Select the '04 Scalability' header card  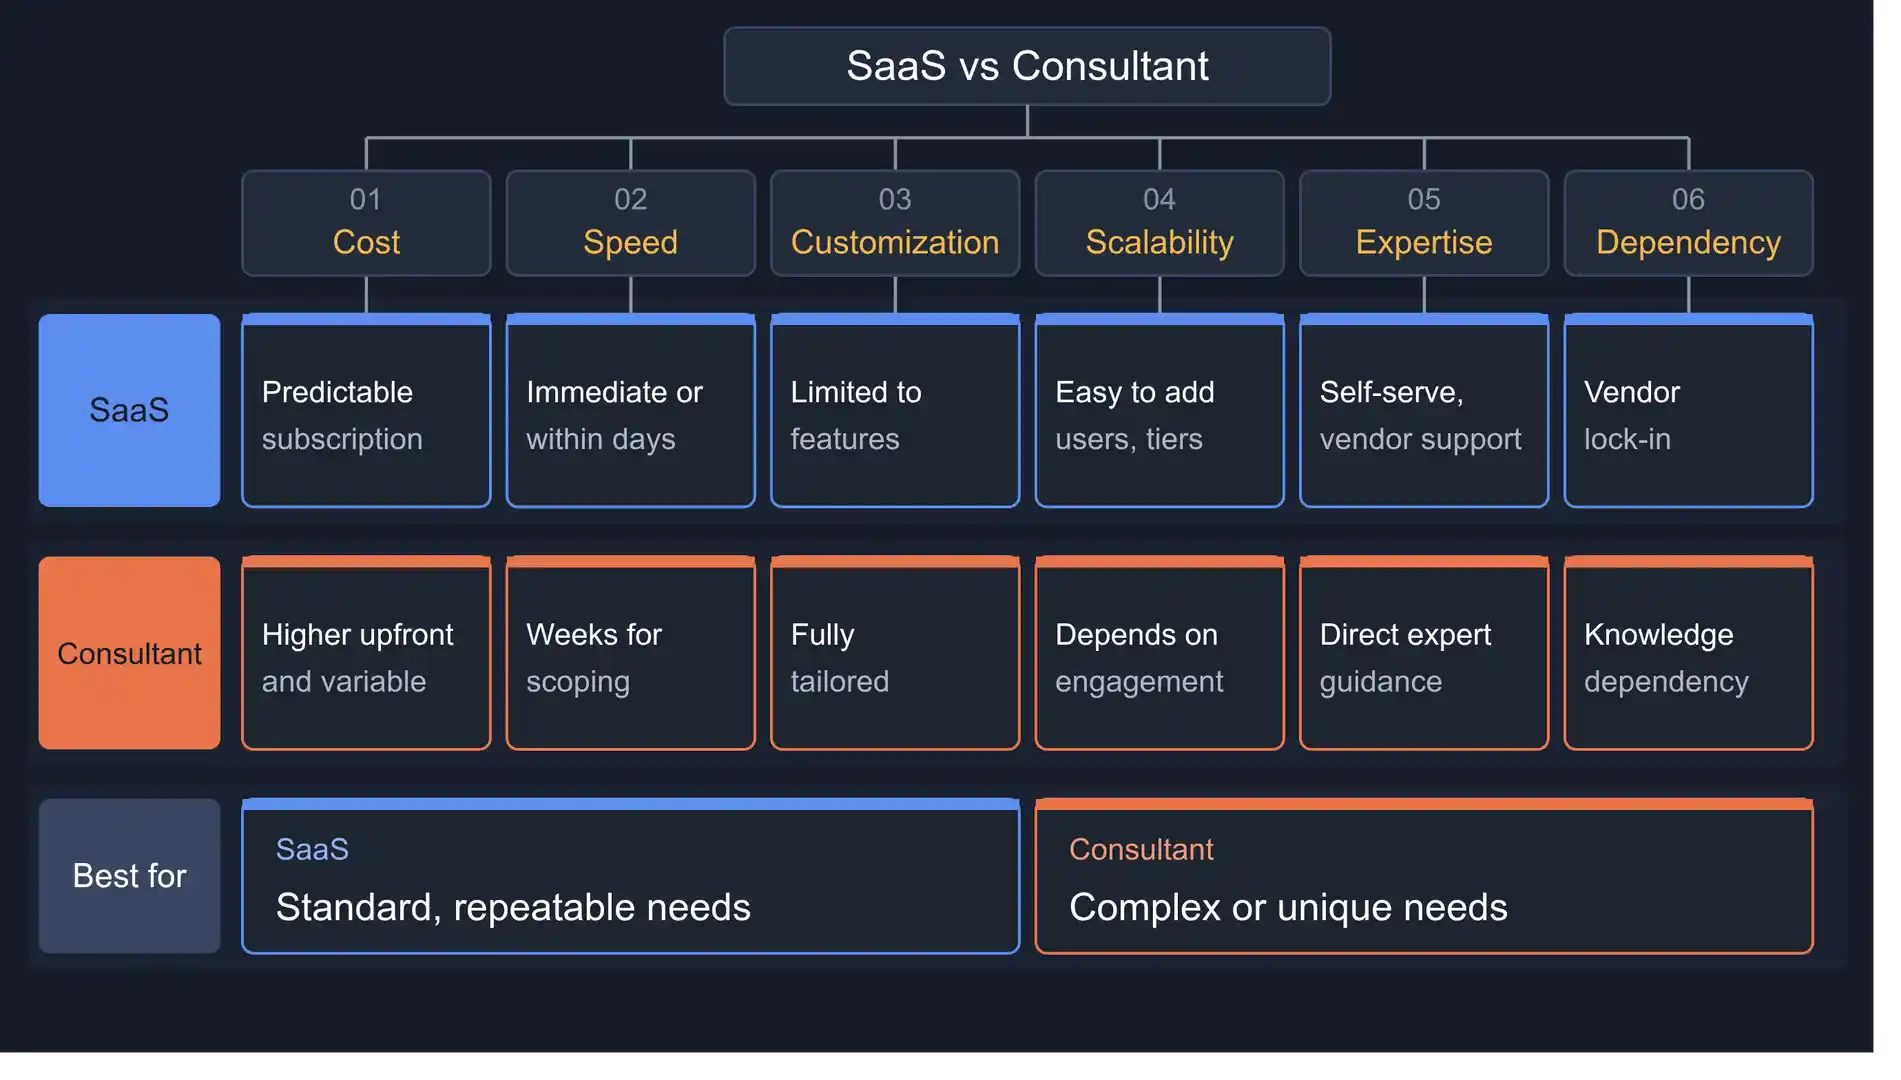click(1159, 223)
